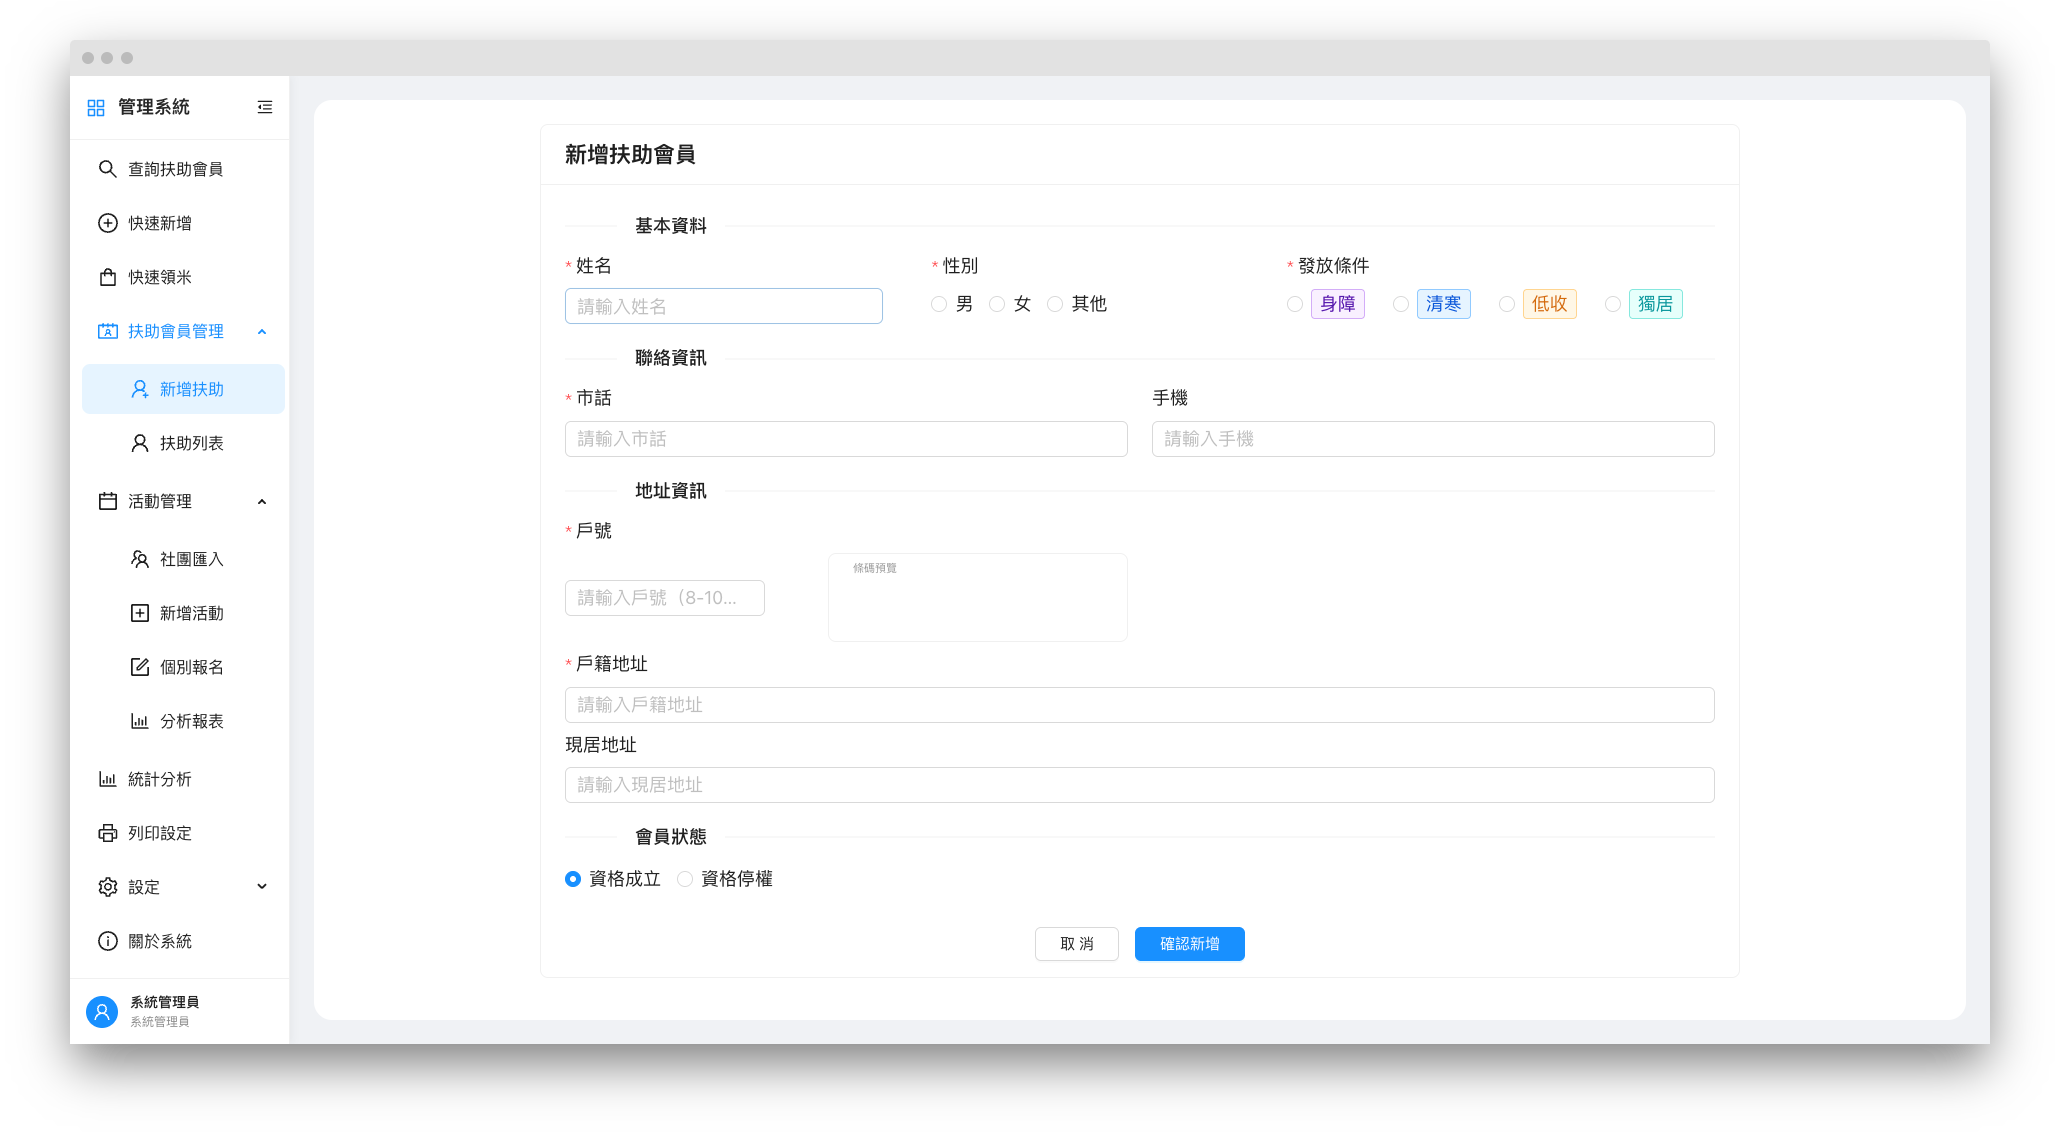Select the 男 gender radio button

click(x=939, y=304)
